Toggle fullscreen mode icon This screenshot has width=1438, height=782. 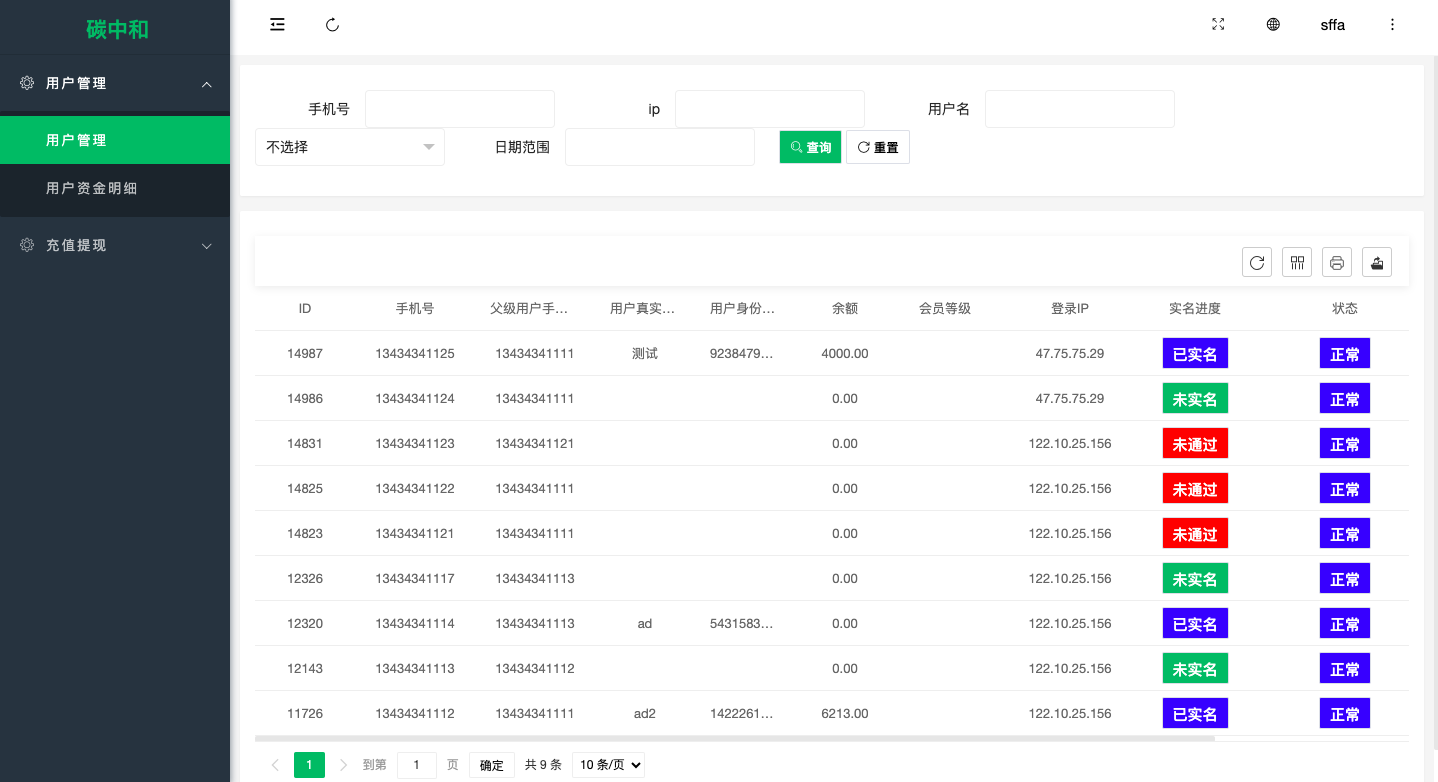click(1218, 25)
